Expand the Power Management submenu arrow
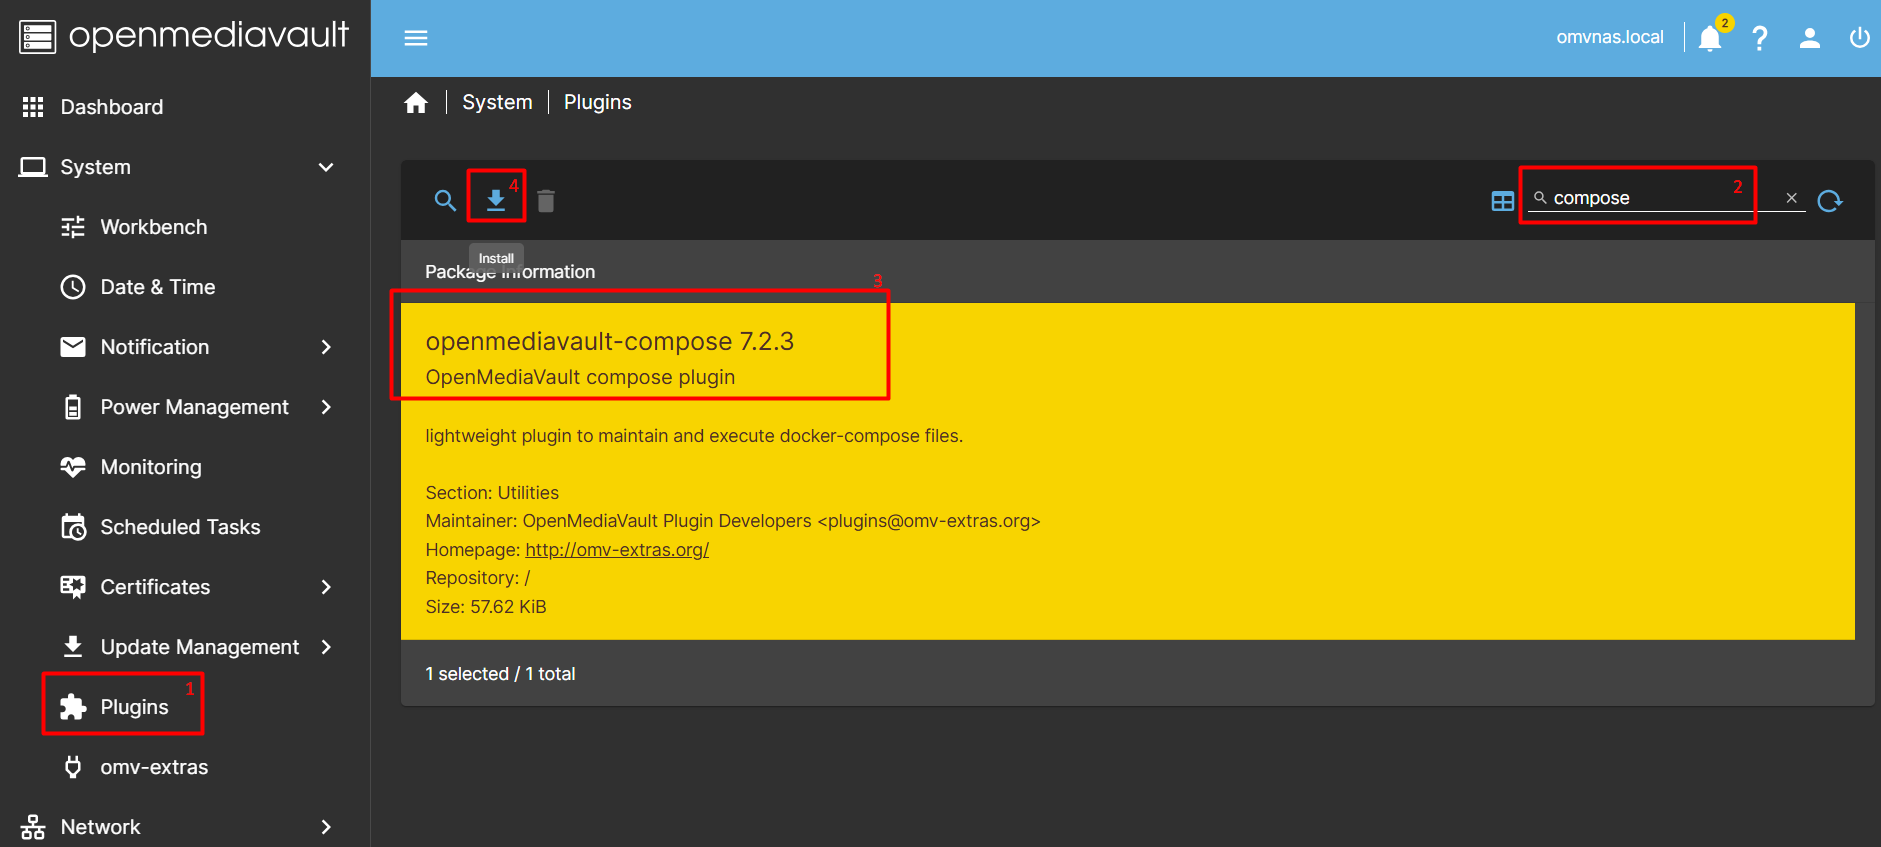The image size is (1881, 847). [x=326, y=407]
